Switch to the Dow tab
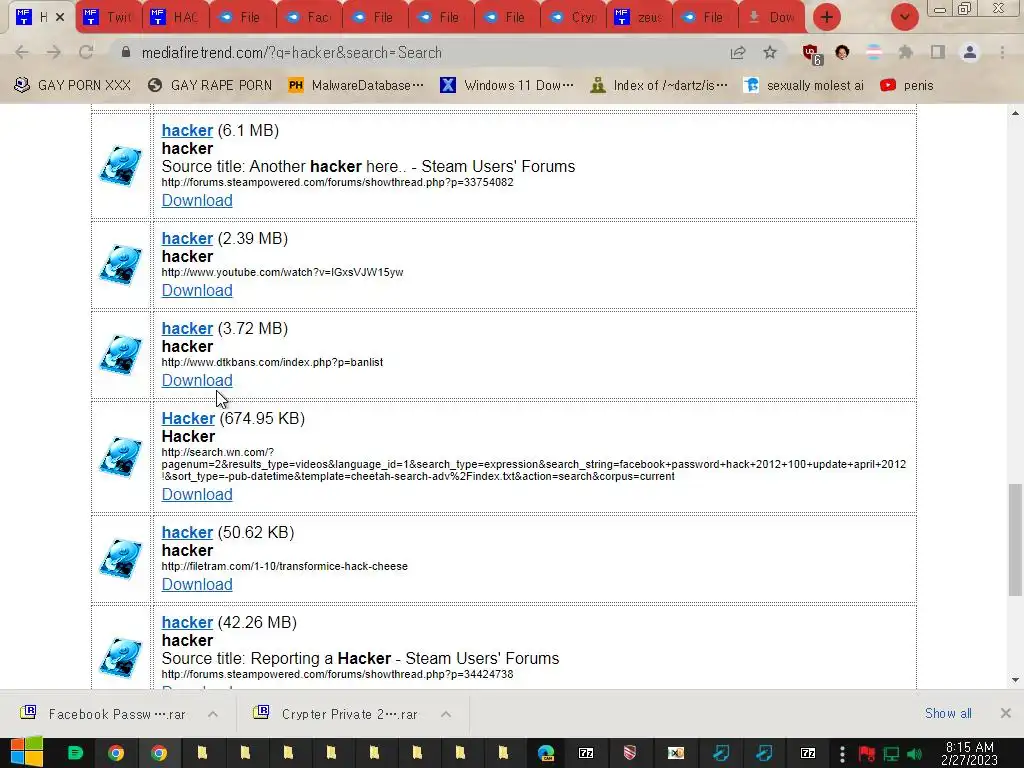1024x768 pixels. pos(771,17)
